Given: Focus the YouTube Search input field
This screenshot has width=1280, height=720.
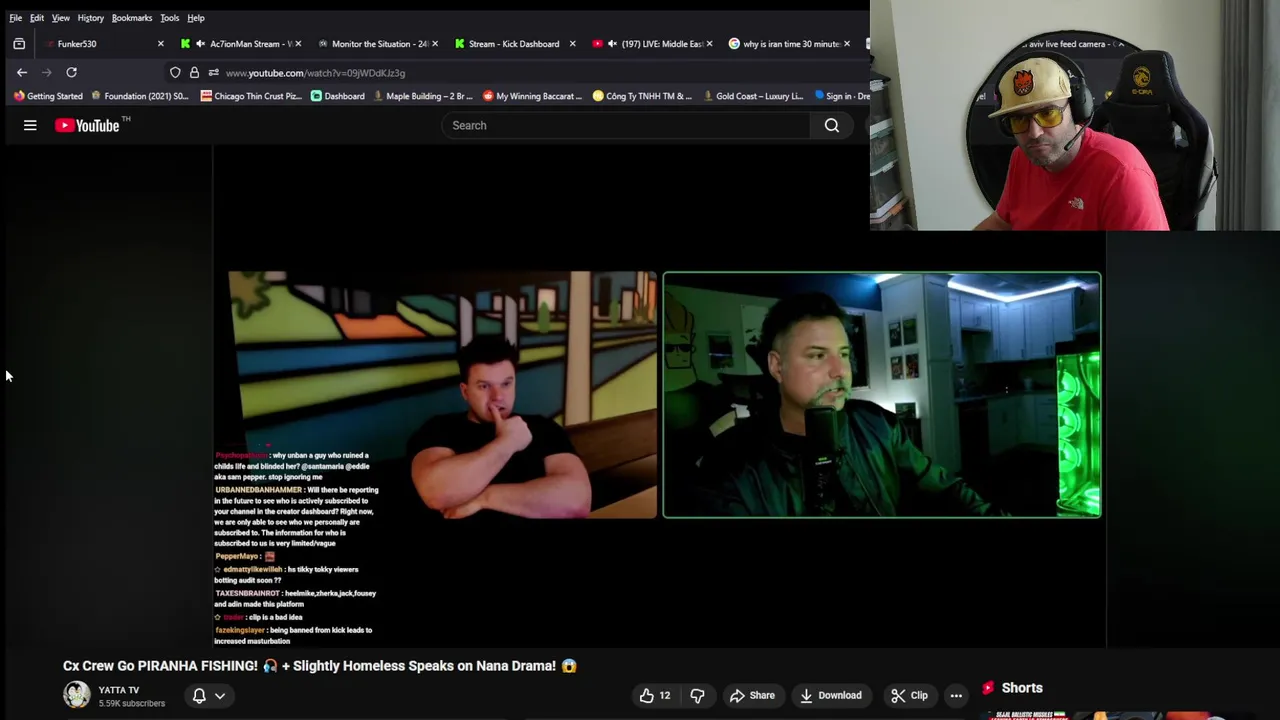Looking at the screenshot, I should (626, 125).
